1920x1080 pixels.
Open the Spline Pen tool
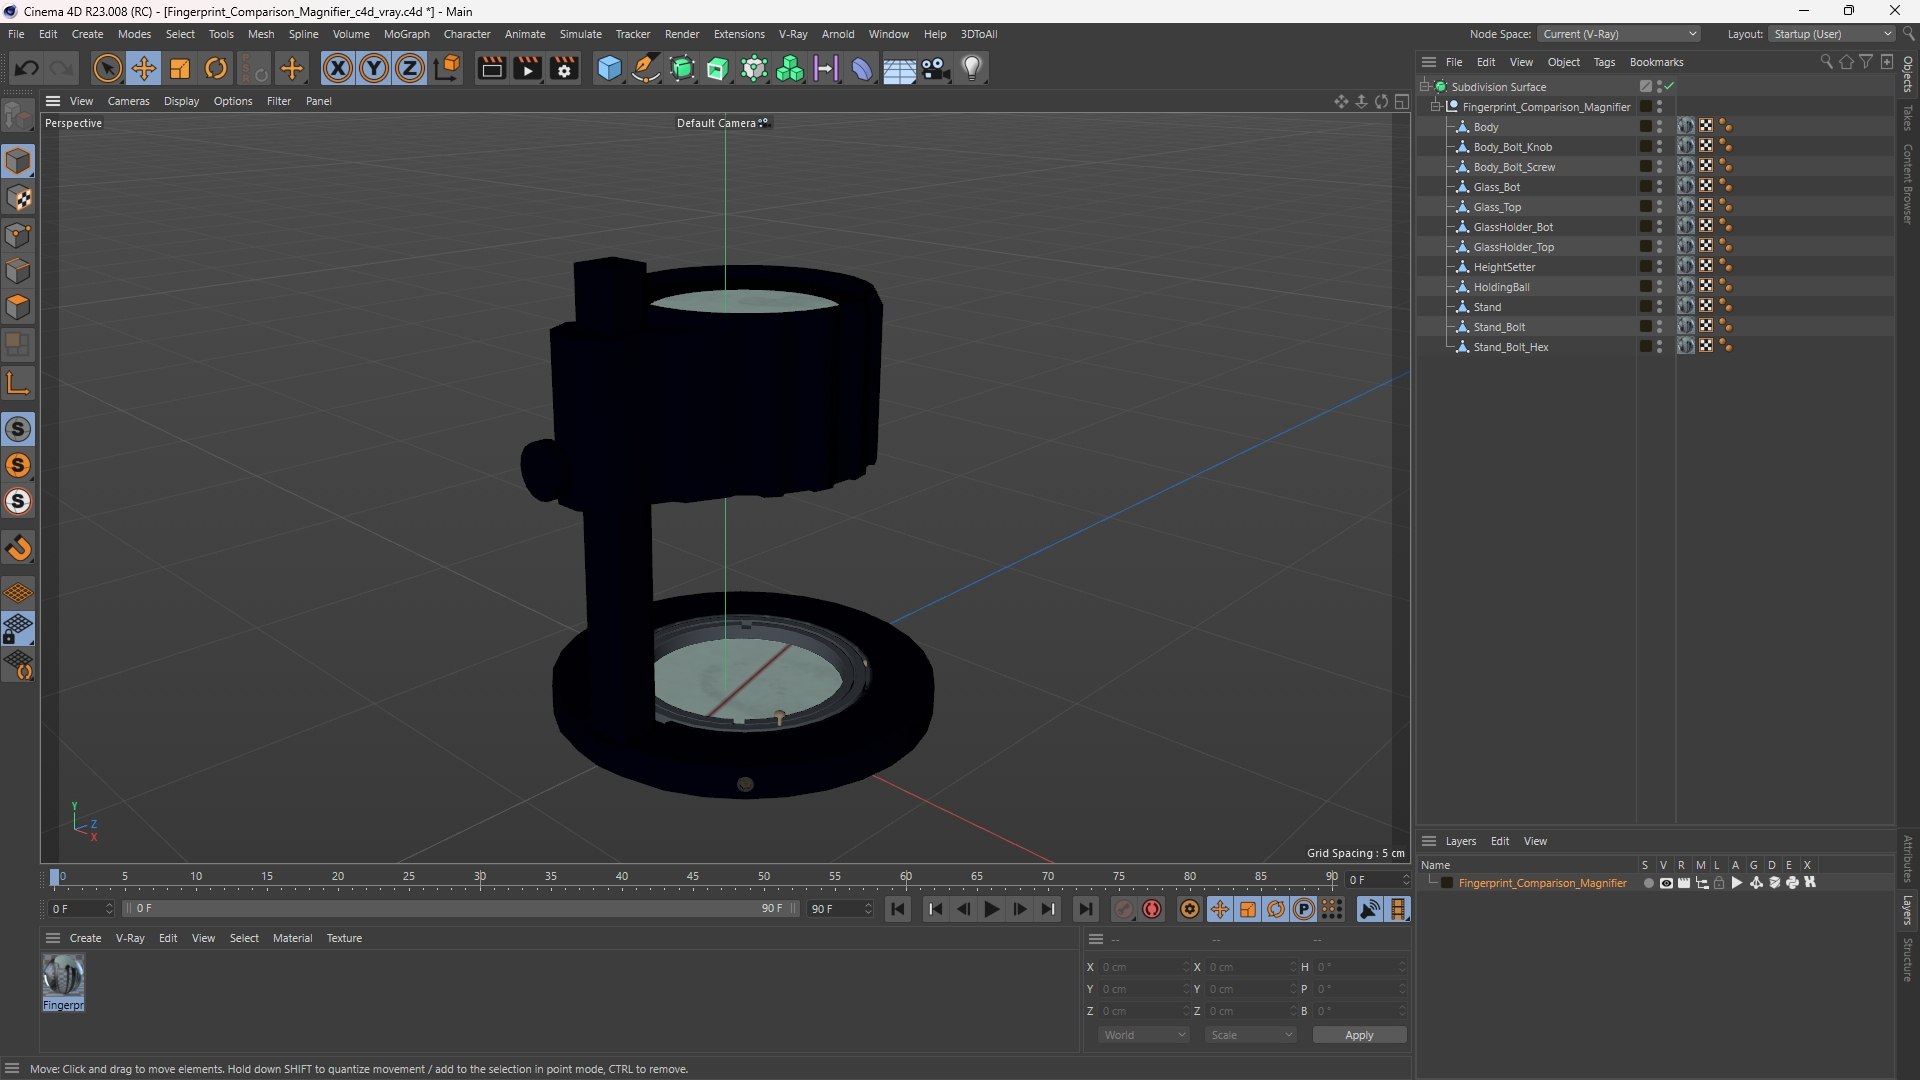646,68
